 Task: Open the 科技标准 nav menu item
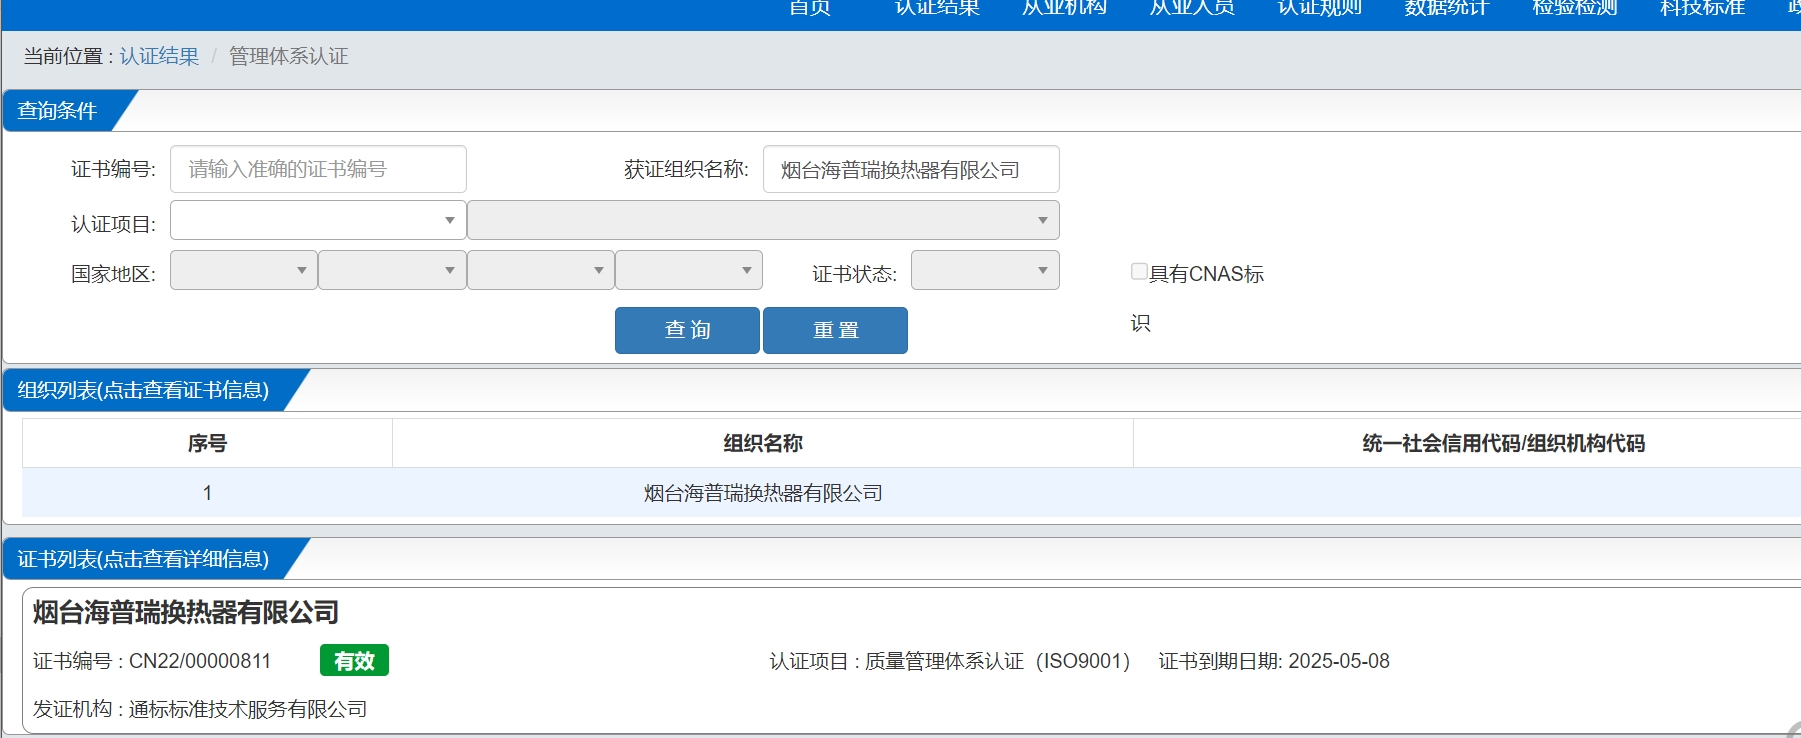click(1702, 8)
